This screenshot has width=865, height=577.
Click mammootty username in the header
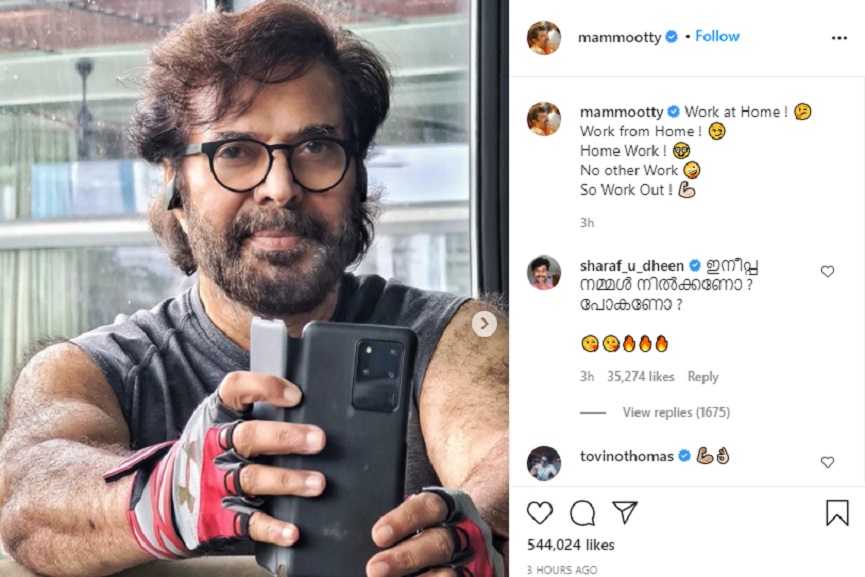[x=619, y=37]
